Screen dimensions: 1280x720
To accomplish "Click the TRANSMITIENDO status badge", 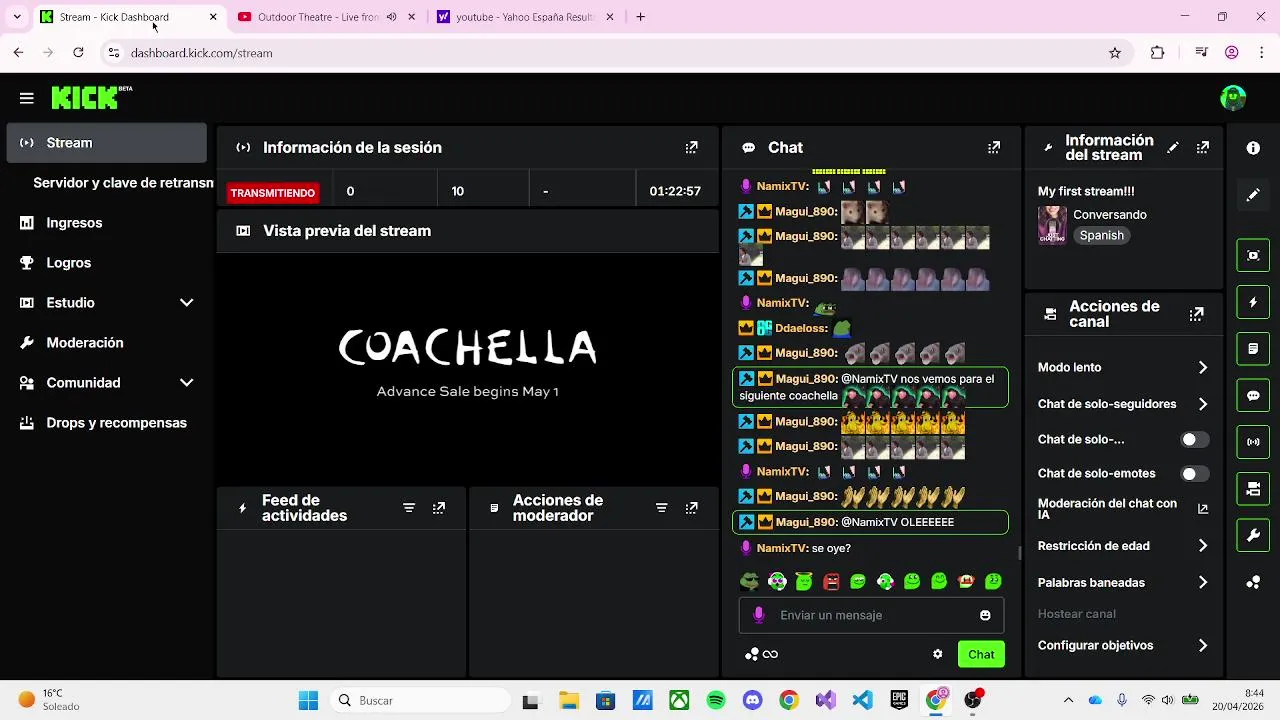I will pyautogui.click(x=273, y=193).
